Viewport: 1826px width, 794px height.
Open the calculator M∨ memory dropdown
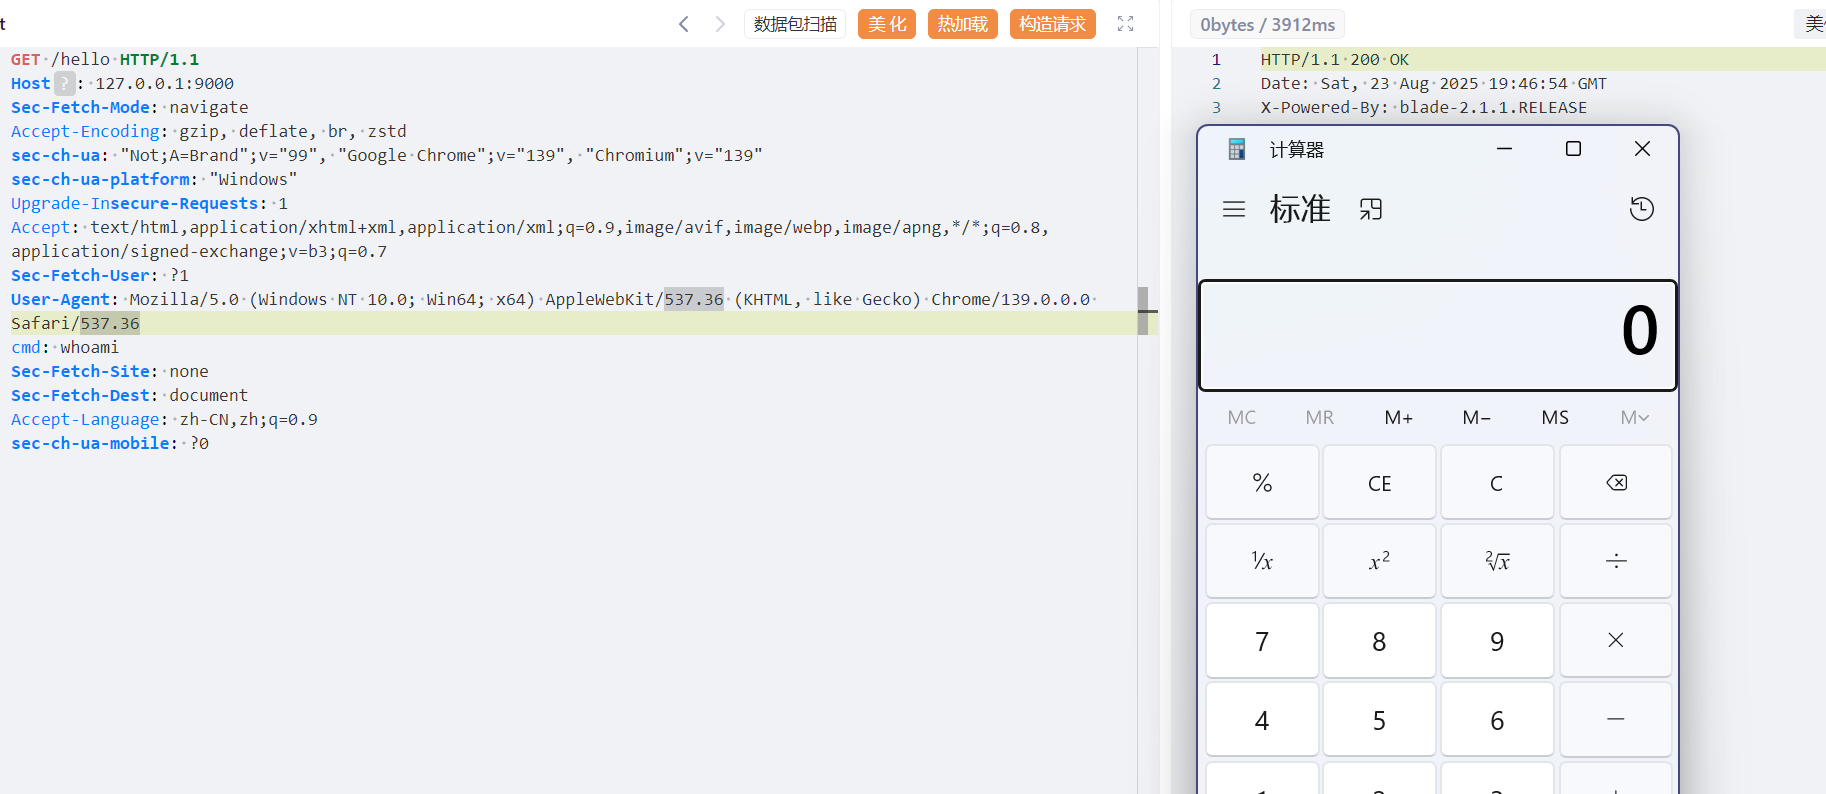[x=1635, y=417]
